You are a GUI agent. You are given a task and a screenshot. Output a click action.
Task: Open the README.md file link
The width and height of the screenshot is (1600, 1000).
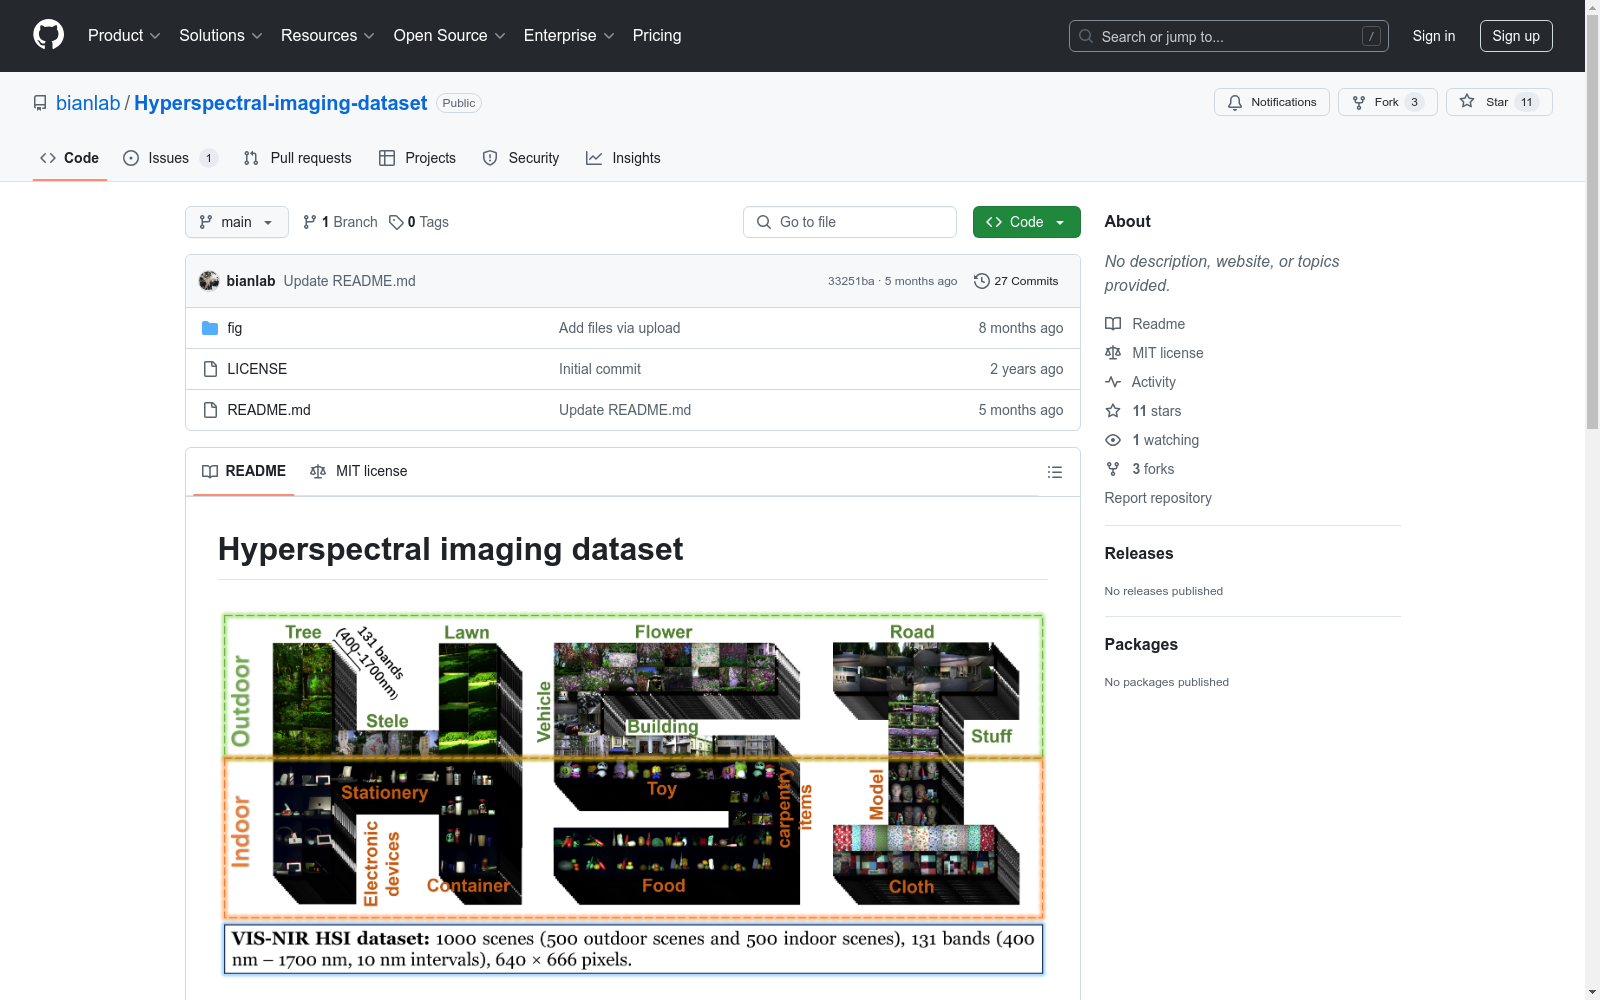[x=269, y=410]
